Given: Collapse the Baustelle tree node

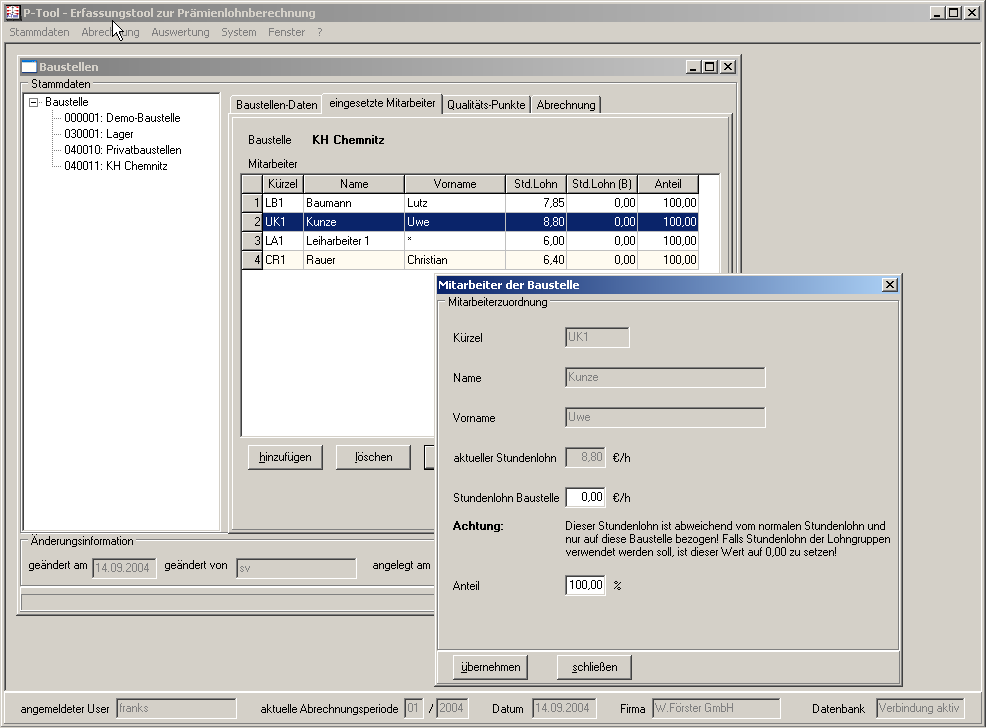Looking at the screenshot, I should tap(34, 102).
